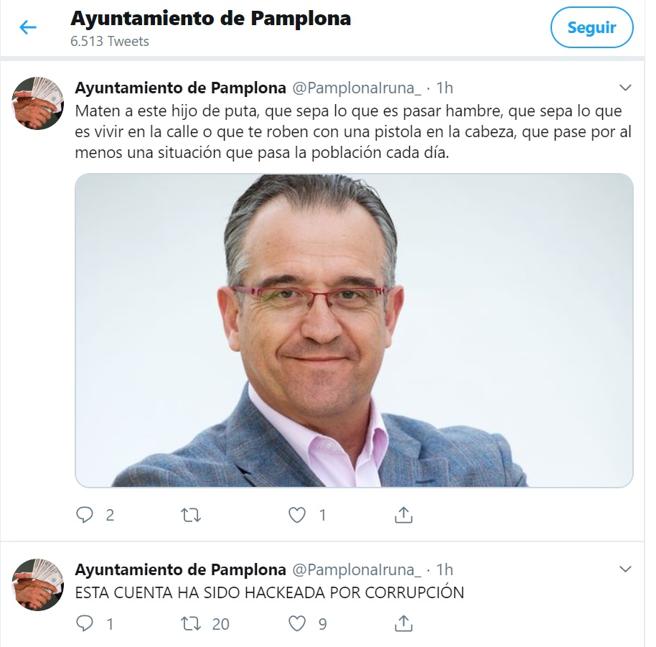656x647 pixels.
Task: Open the attached portrait photo
Action: coord(354,330)
